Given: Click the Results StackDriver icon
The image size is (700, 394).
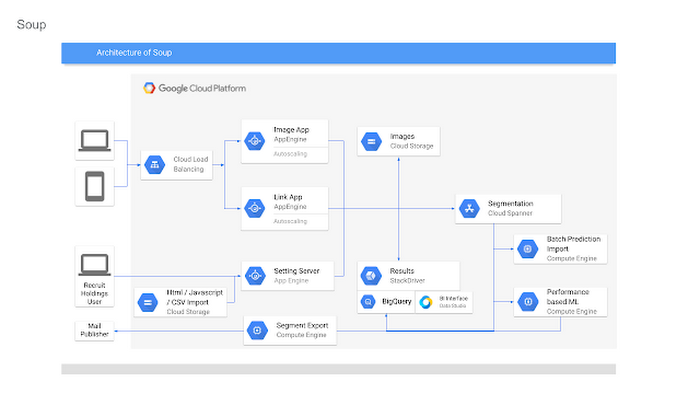Looking at the screenshot, I should coord(371,276).
